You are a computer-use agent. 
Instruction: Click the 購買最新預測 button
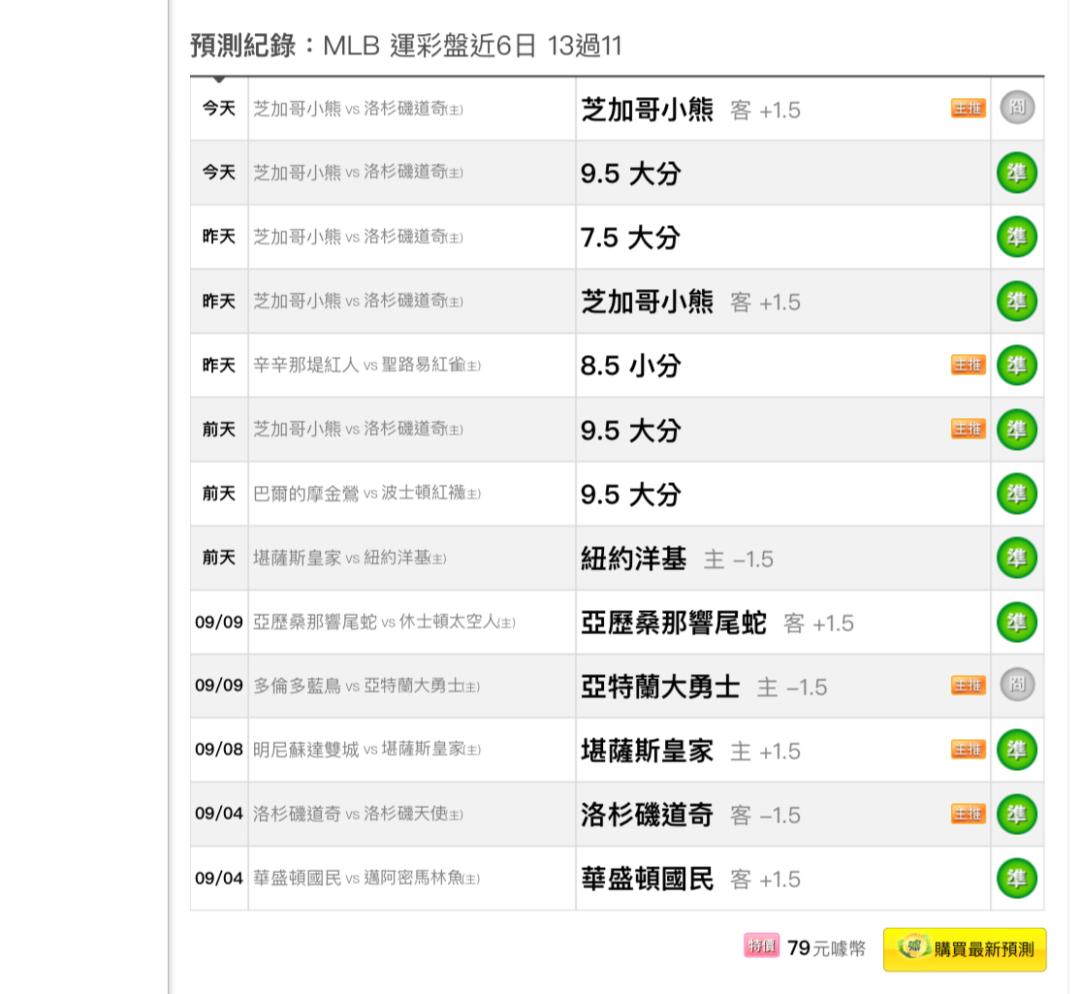[x=965, y=949]
